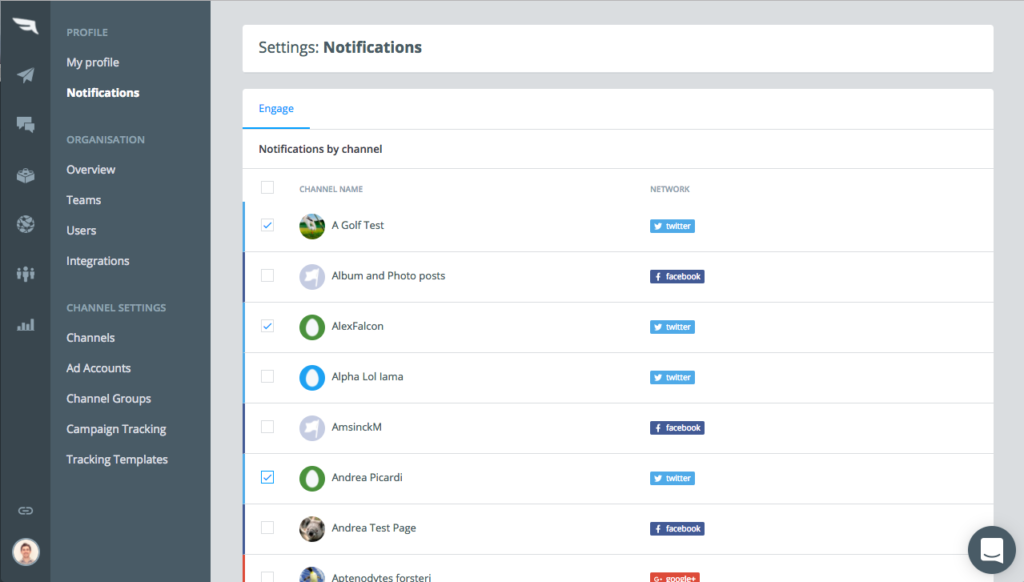Check the Andrea Test Page checkbox
This screenshot has height=582, width=1024.
click(x=267, y=527)
